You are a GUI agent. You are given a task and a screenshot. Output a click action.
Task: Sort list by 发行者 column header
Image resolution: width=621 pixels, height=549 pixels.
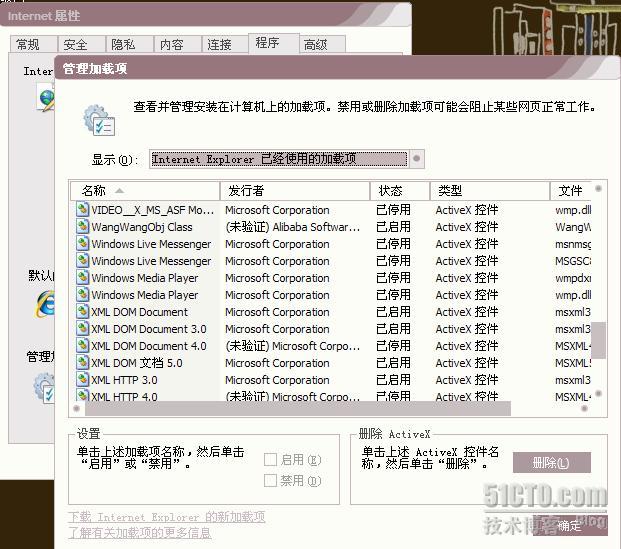(x=295, y=191)
